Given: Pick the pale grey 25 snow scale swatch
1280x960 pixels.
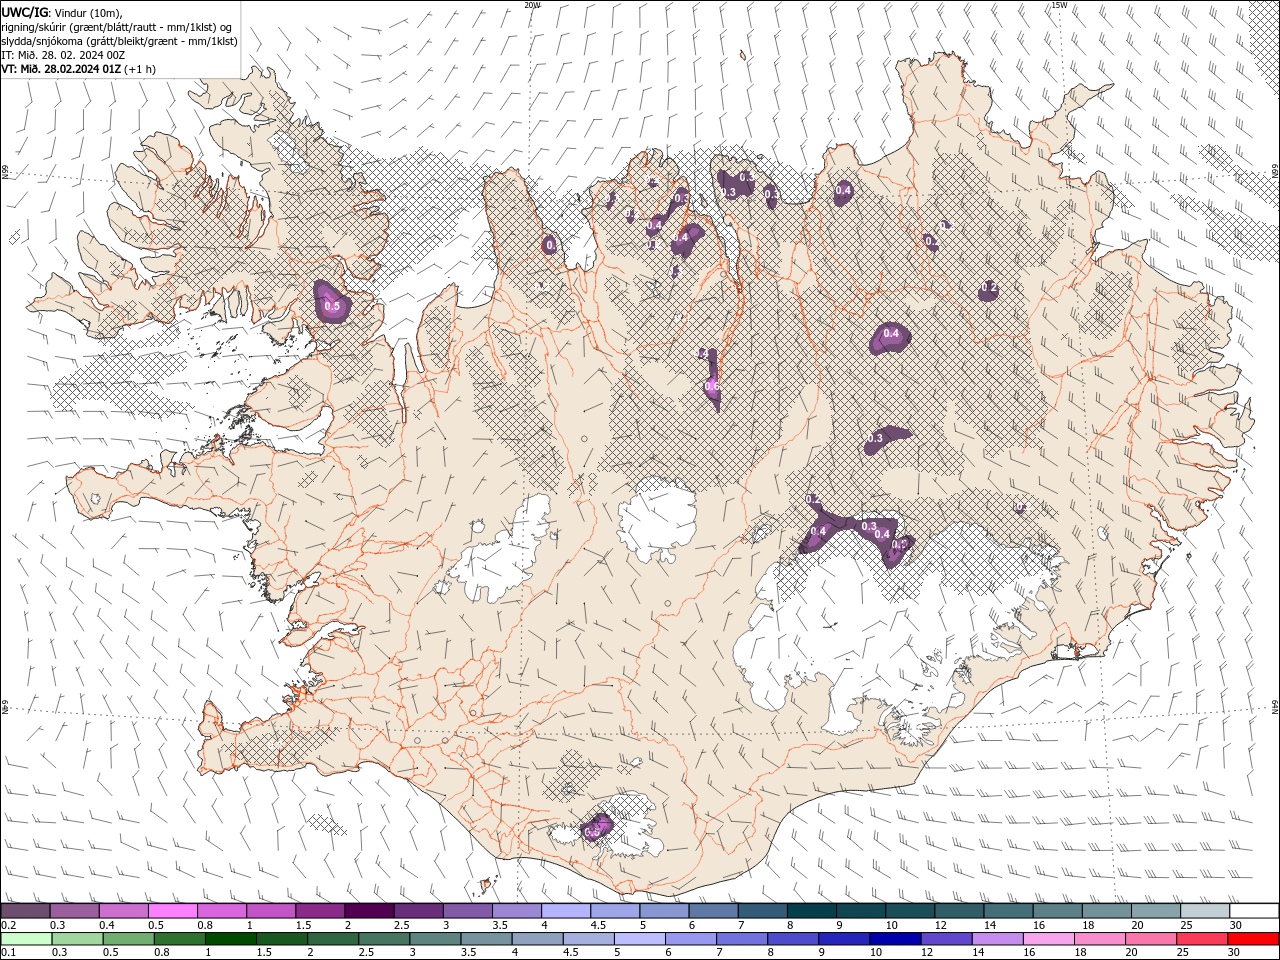Looking at the screenshot, I should 1204,911.
